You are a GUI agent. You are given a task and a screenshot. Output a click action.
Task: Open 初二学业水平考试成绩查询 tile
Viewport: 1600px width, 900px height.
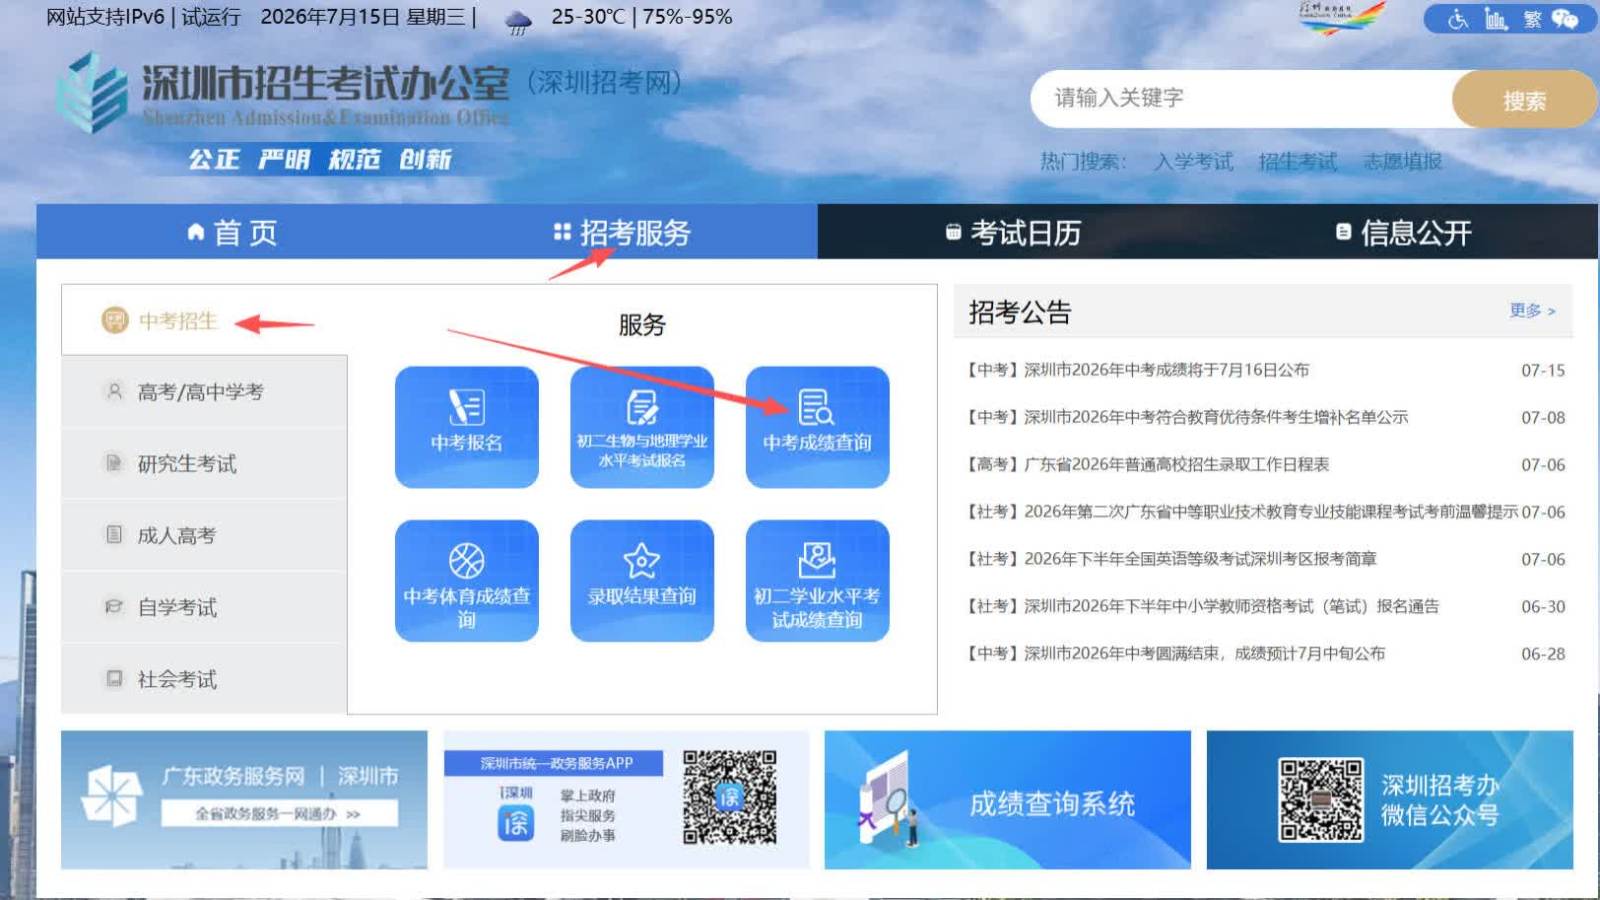[817, 580]
